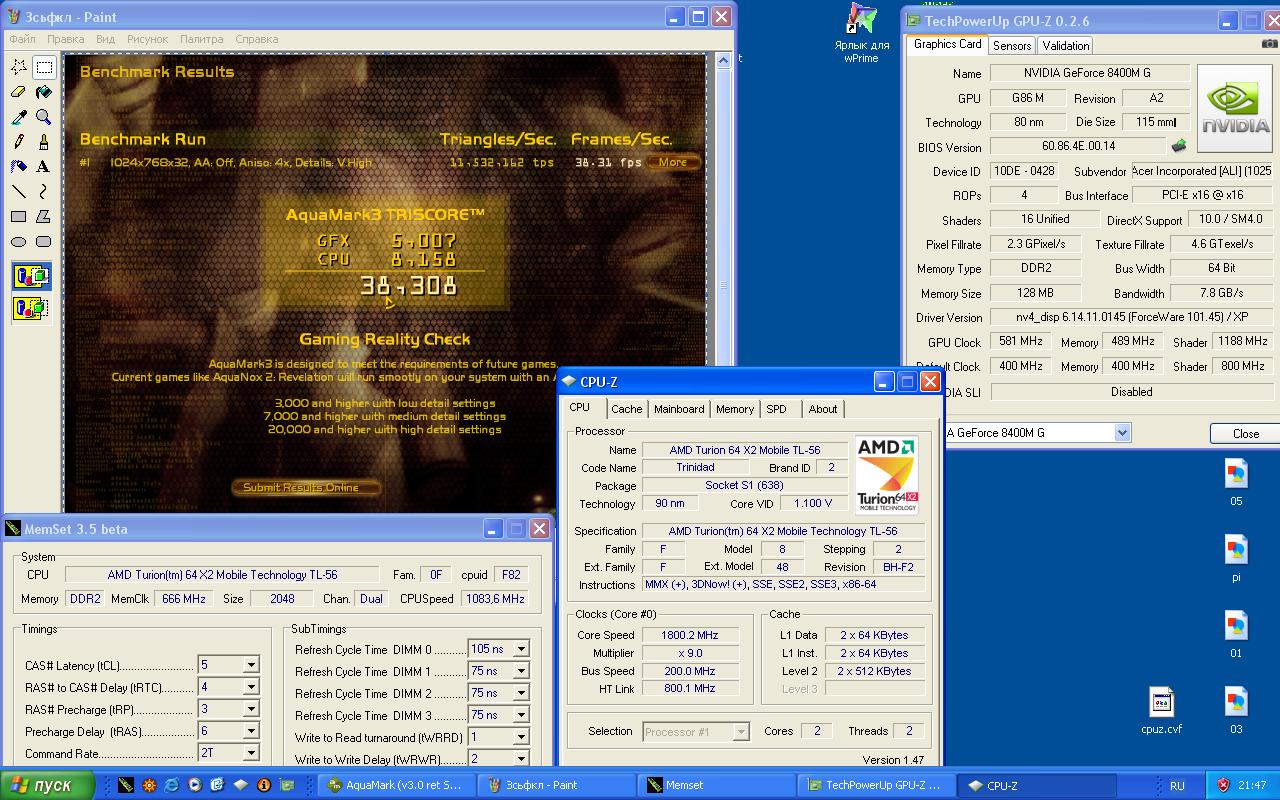Open the SPD tab in CPU-Z
This screenshot has width=1280, height=800.
coord(777,409)
